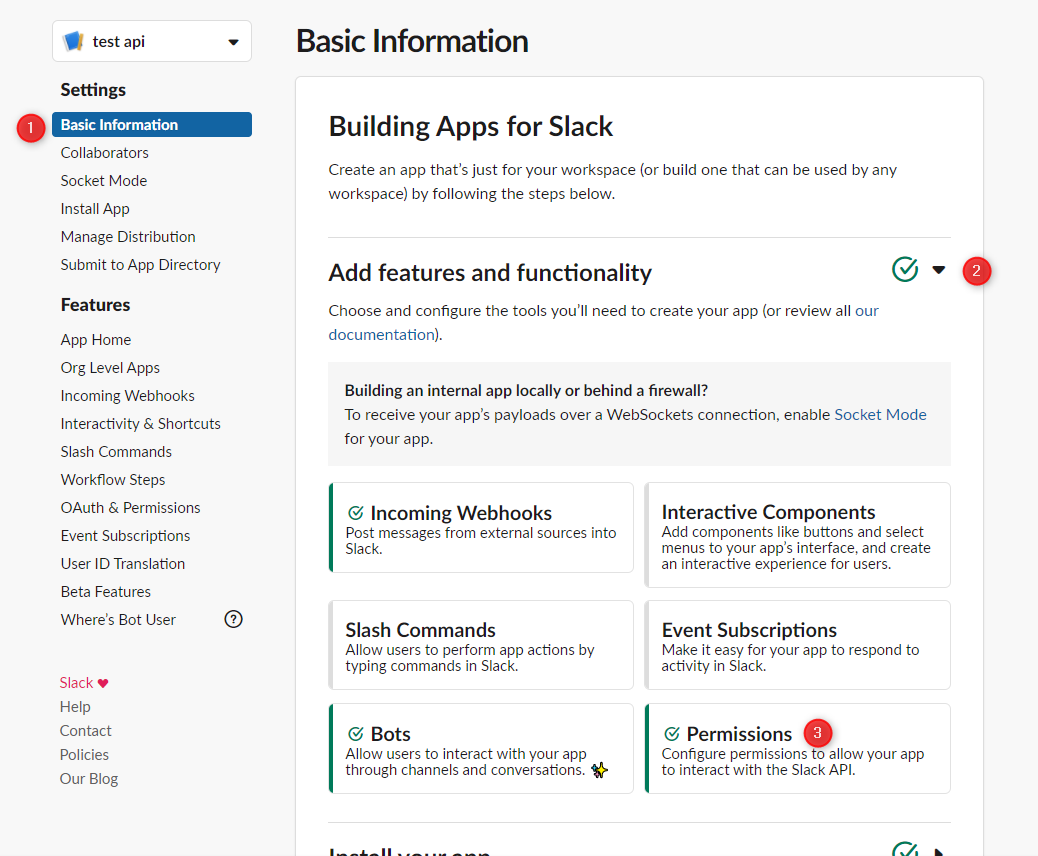
Task: Click the green checkmark beside Add features
Action: 905,269
